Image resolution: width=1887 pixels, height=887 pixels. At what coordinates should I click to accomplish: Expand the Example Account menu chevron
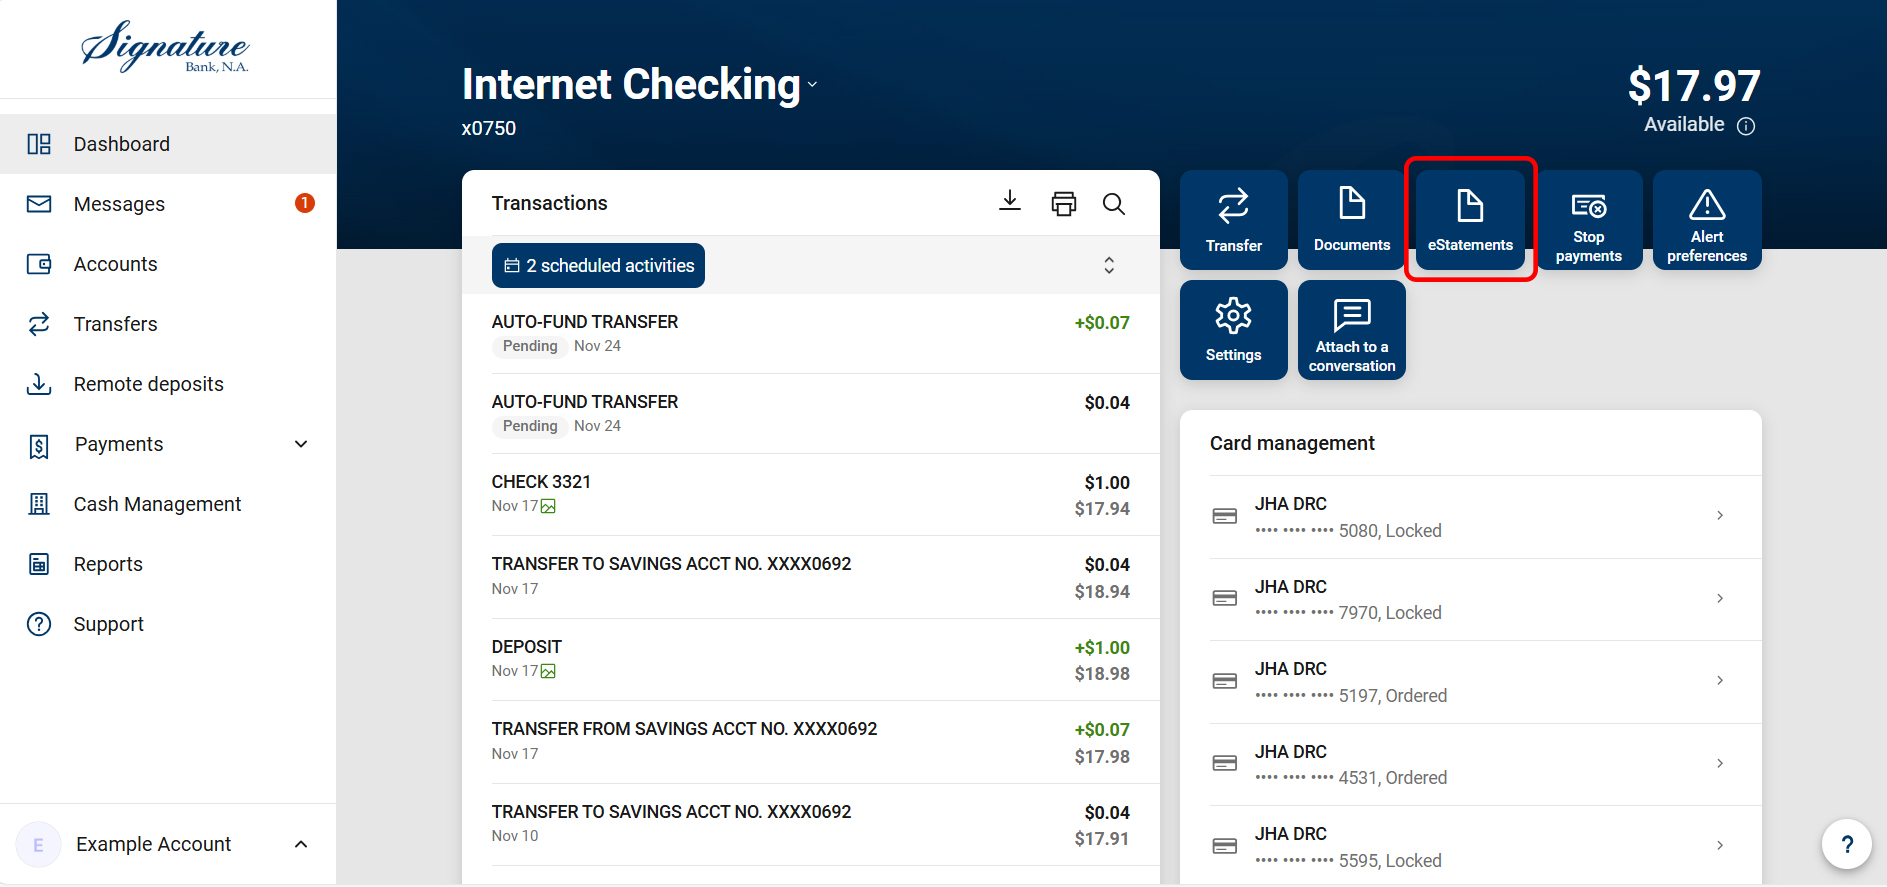tap(301, 844)
